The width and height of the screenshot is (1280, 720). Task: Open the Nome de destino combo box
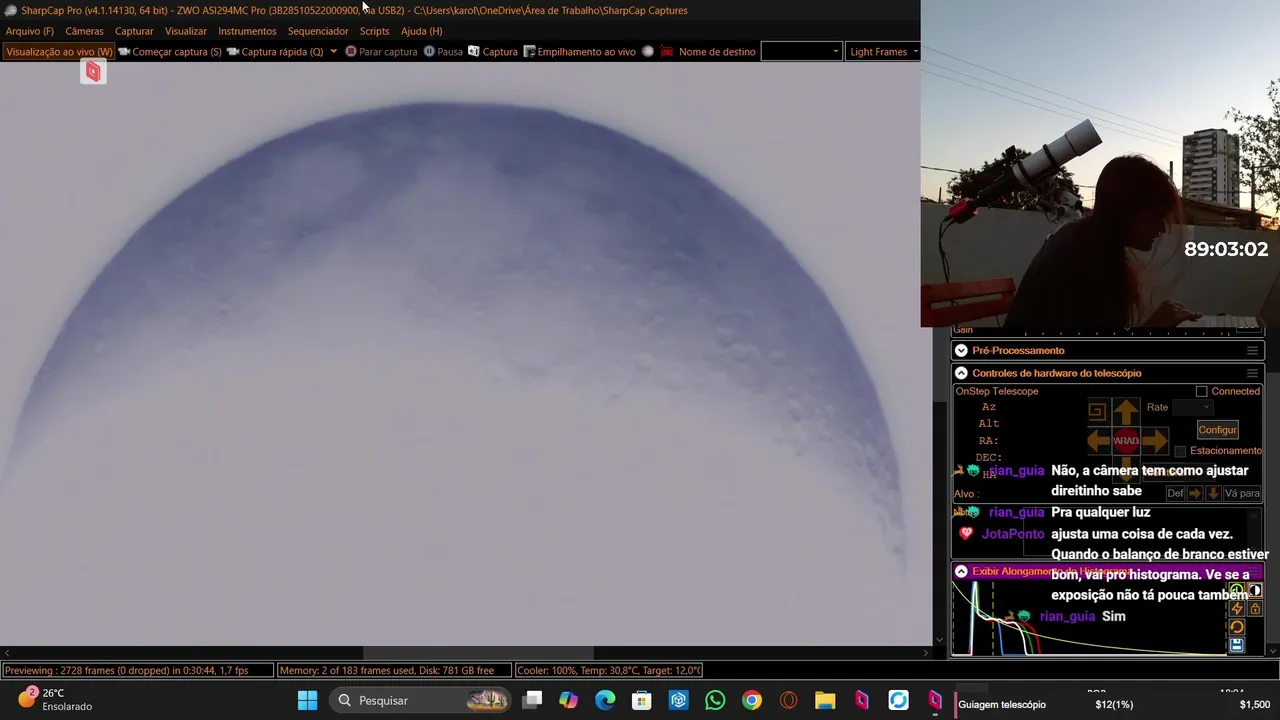pyautogui.click(x=801, y=52)
